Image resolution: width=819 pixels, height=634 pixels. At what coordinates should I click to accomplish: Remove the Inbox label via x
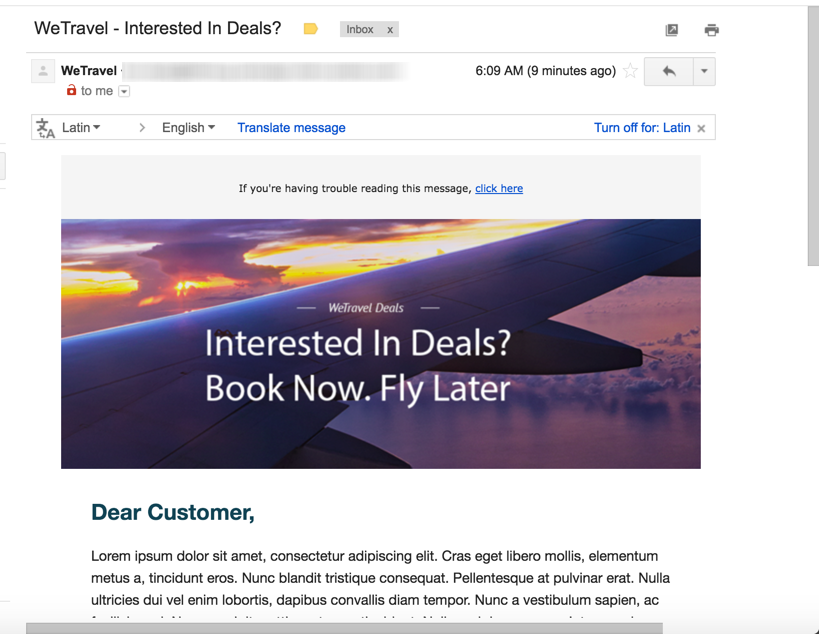pyautogui.click(x=390, y=30)
